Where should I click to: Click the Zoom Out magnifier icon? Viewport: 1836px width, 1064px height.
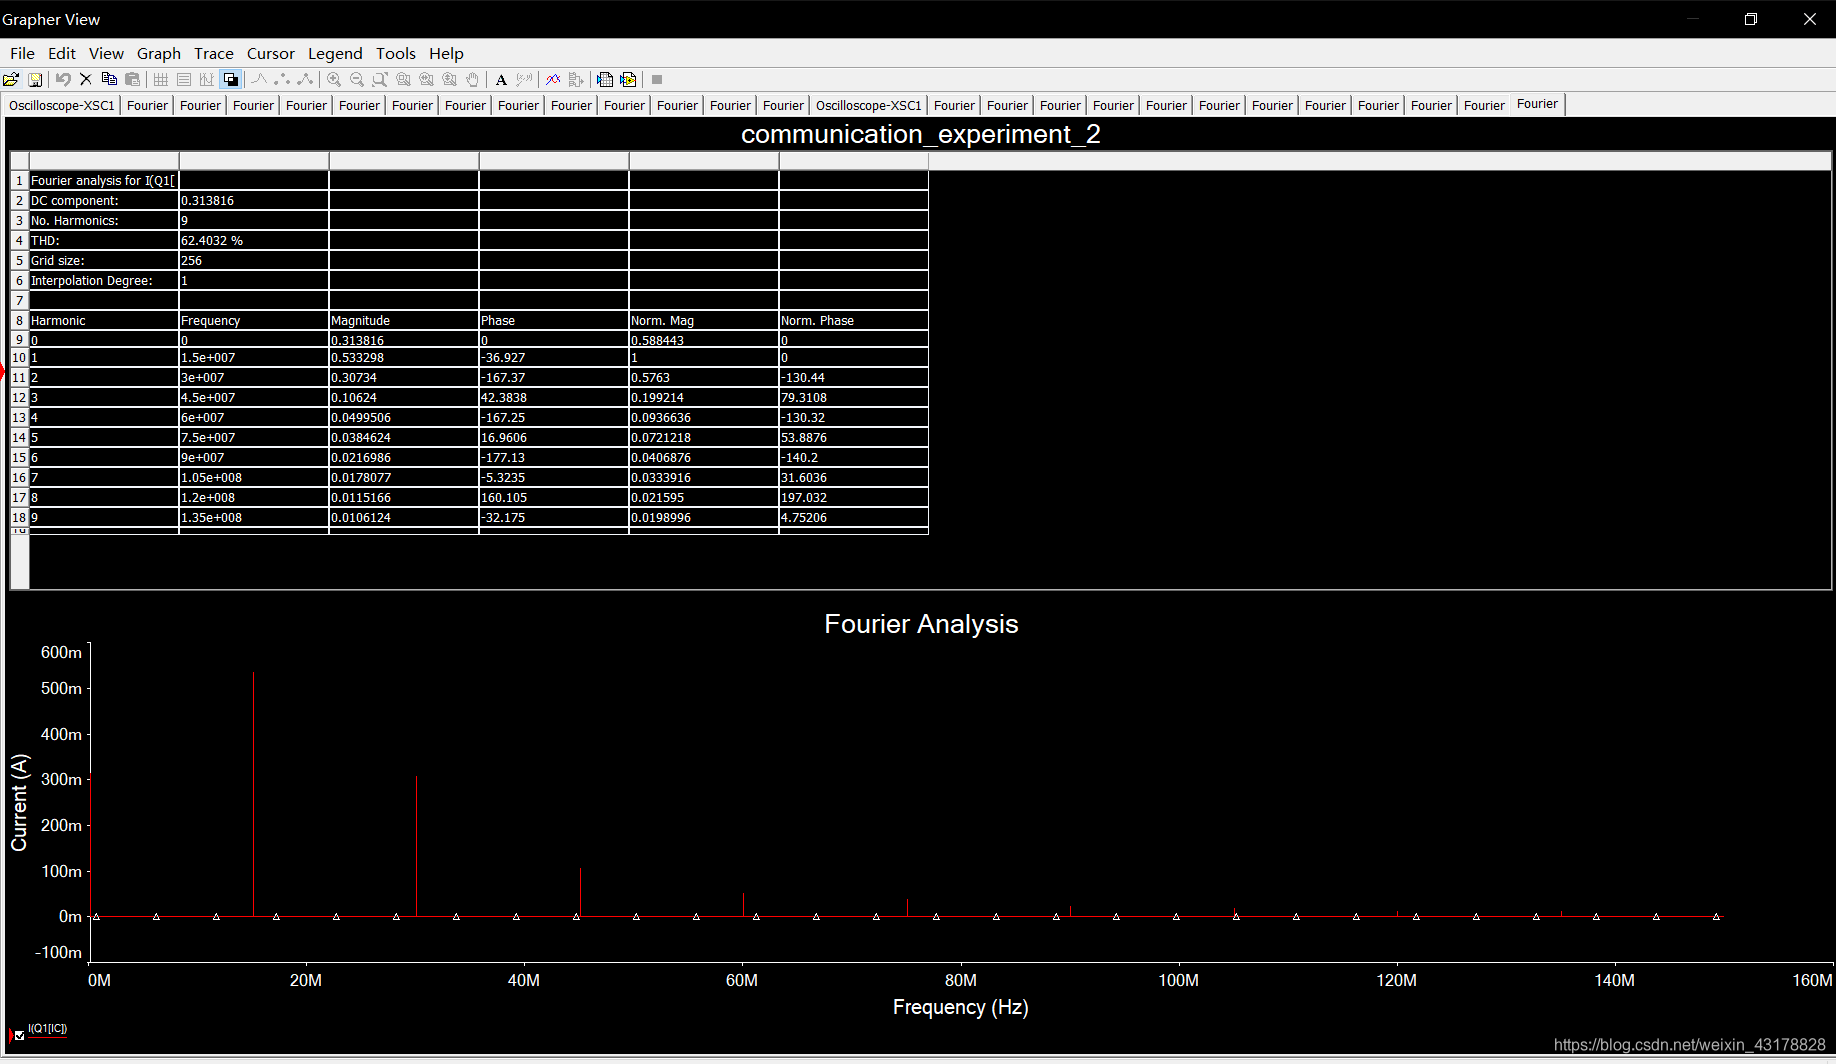[357, 80]
